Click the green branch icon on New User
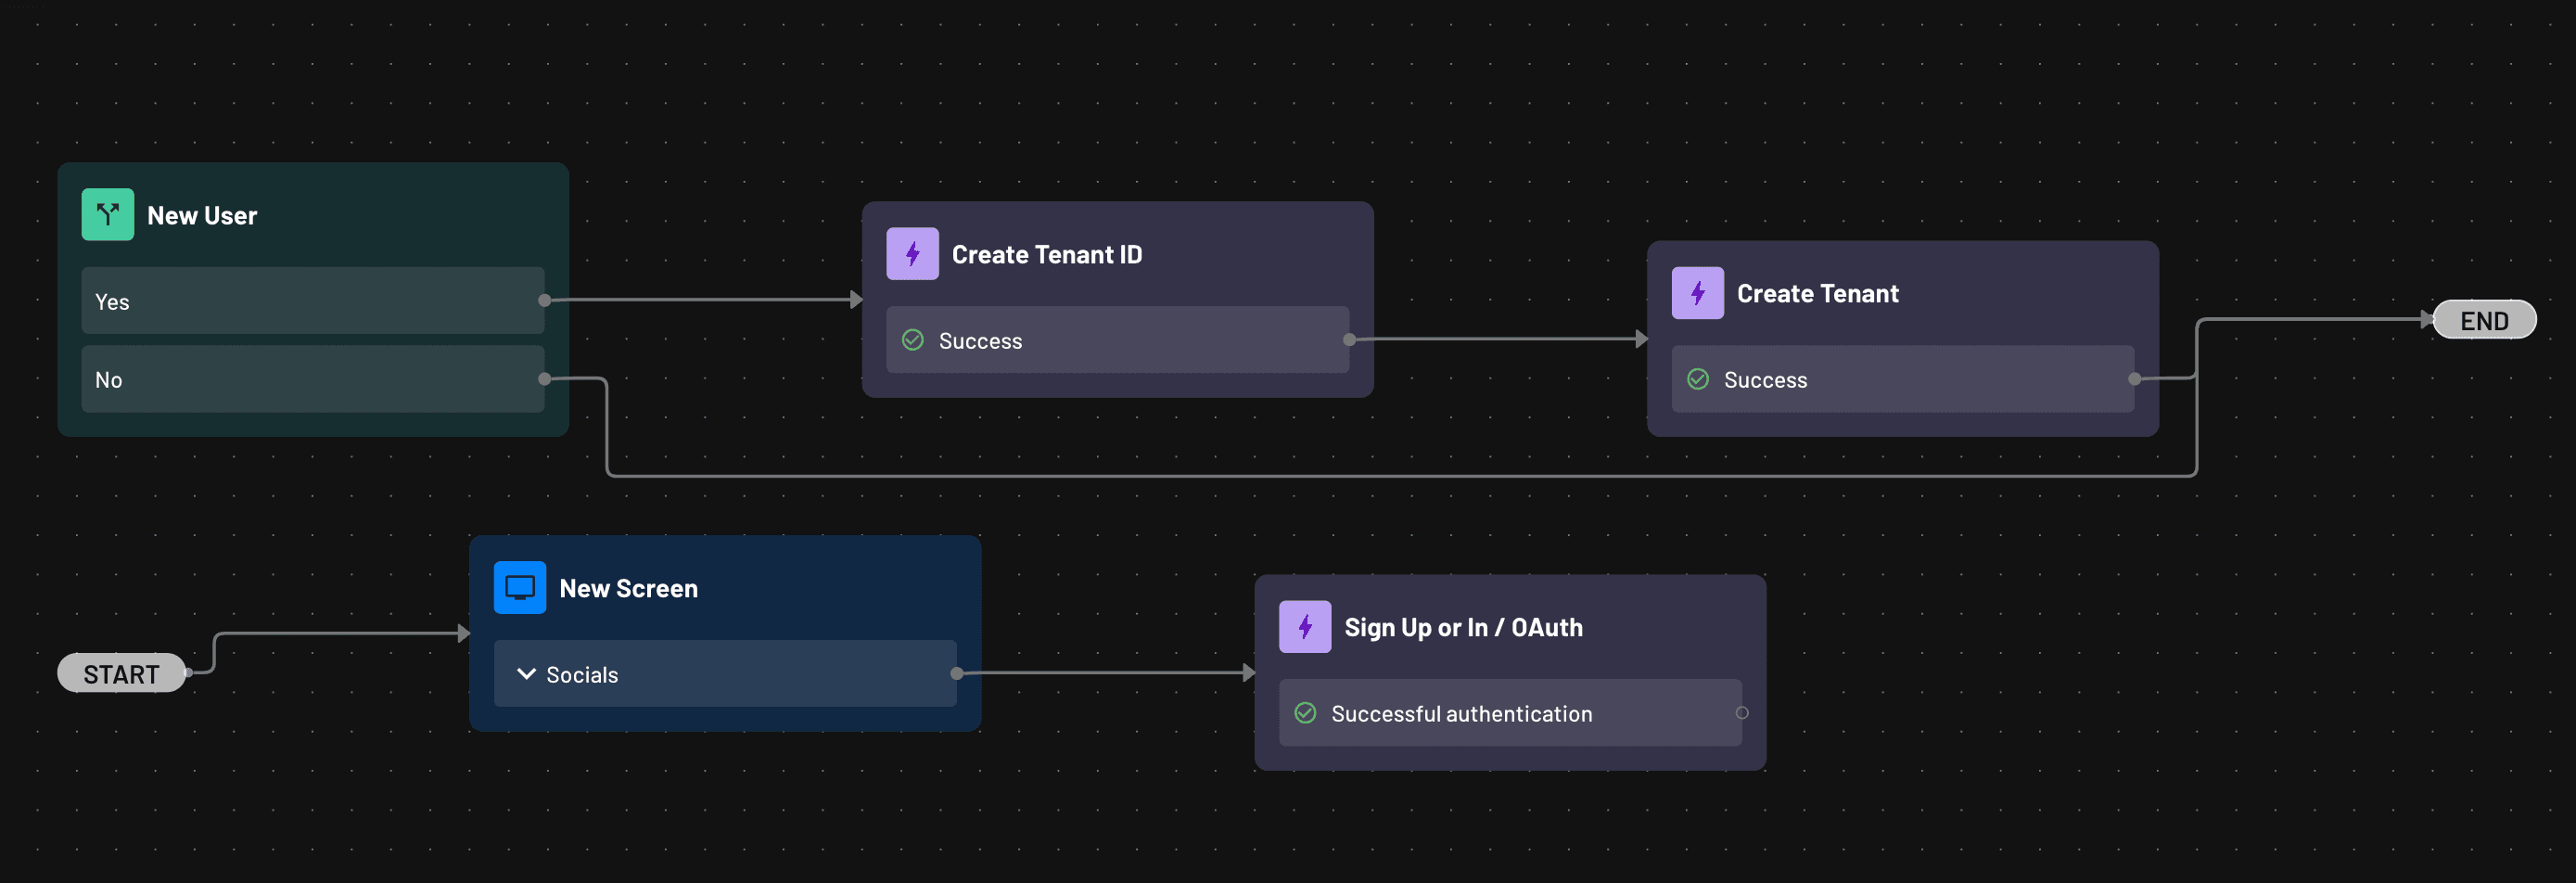2576x883 pixels. click(107, 214)
